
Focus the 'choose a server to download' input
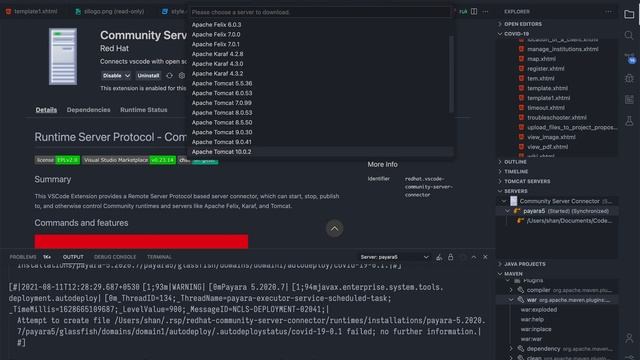click(x=320, y=12)
